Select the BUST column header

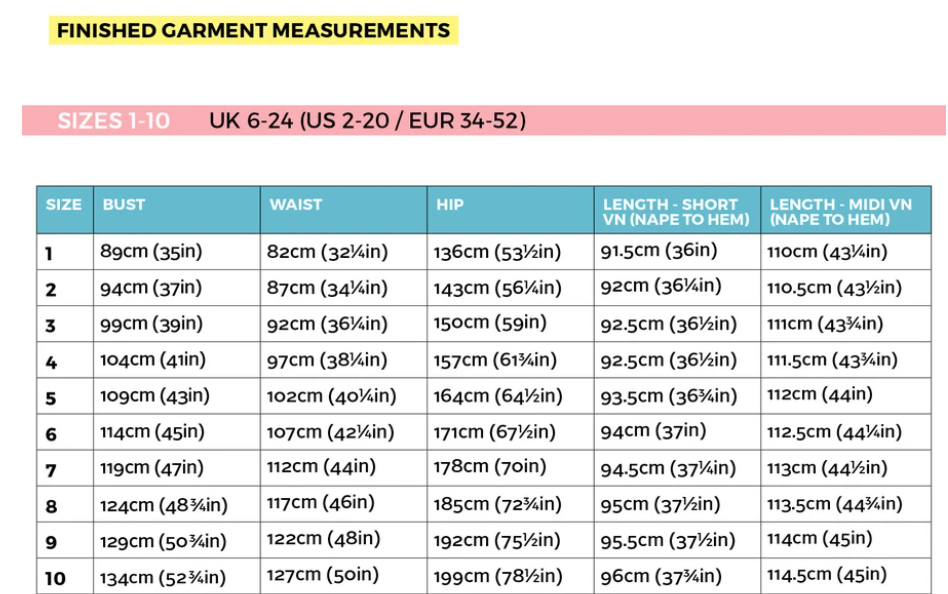coord(124,204)
